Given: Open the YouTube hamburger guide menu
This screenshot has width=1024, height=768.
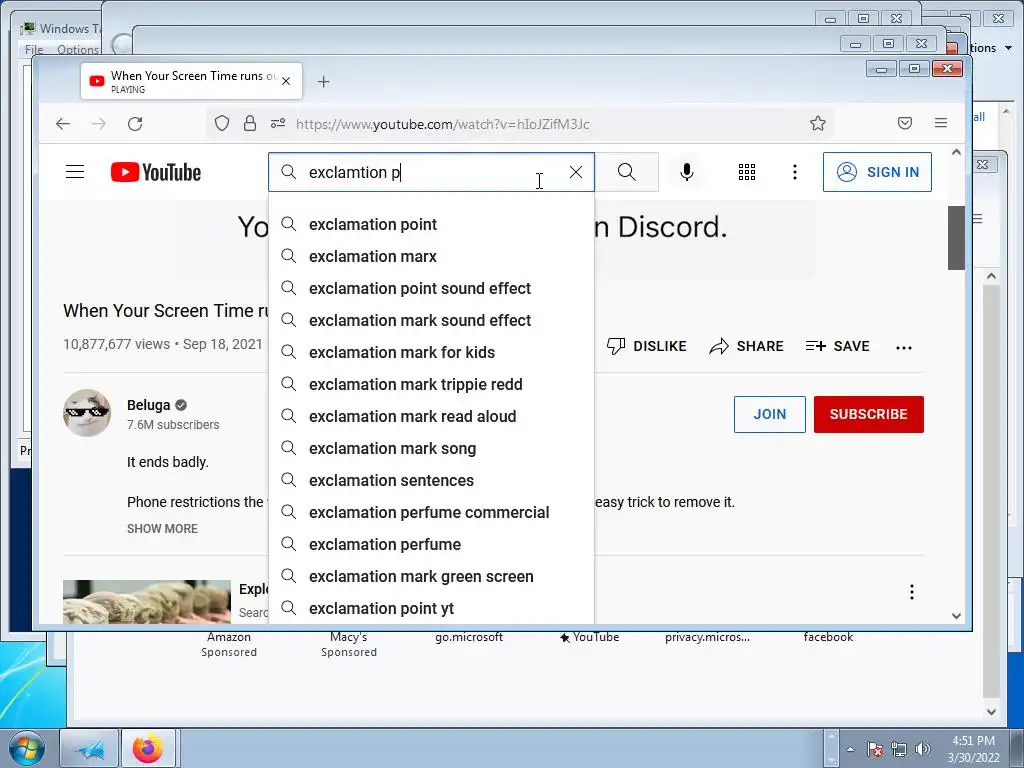Looking at the screenshot, I should 75,172.
